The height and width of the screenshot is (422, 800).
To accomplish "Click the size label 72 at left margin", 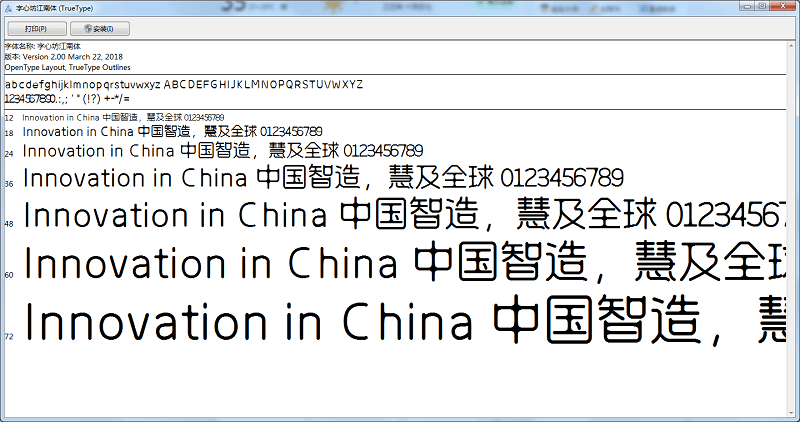I will [8, 337].
